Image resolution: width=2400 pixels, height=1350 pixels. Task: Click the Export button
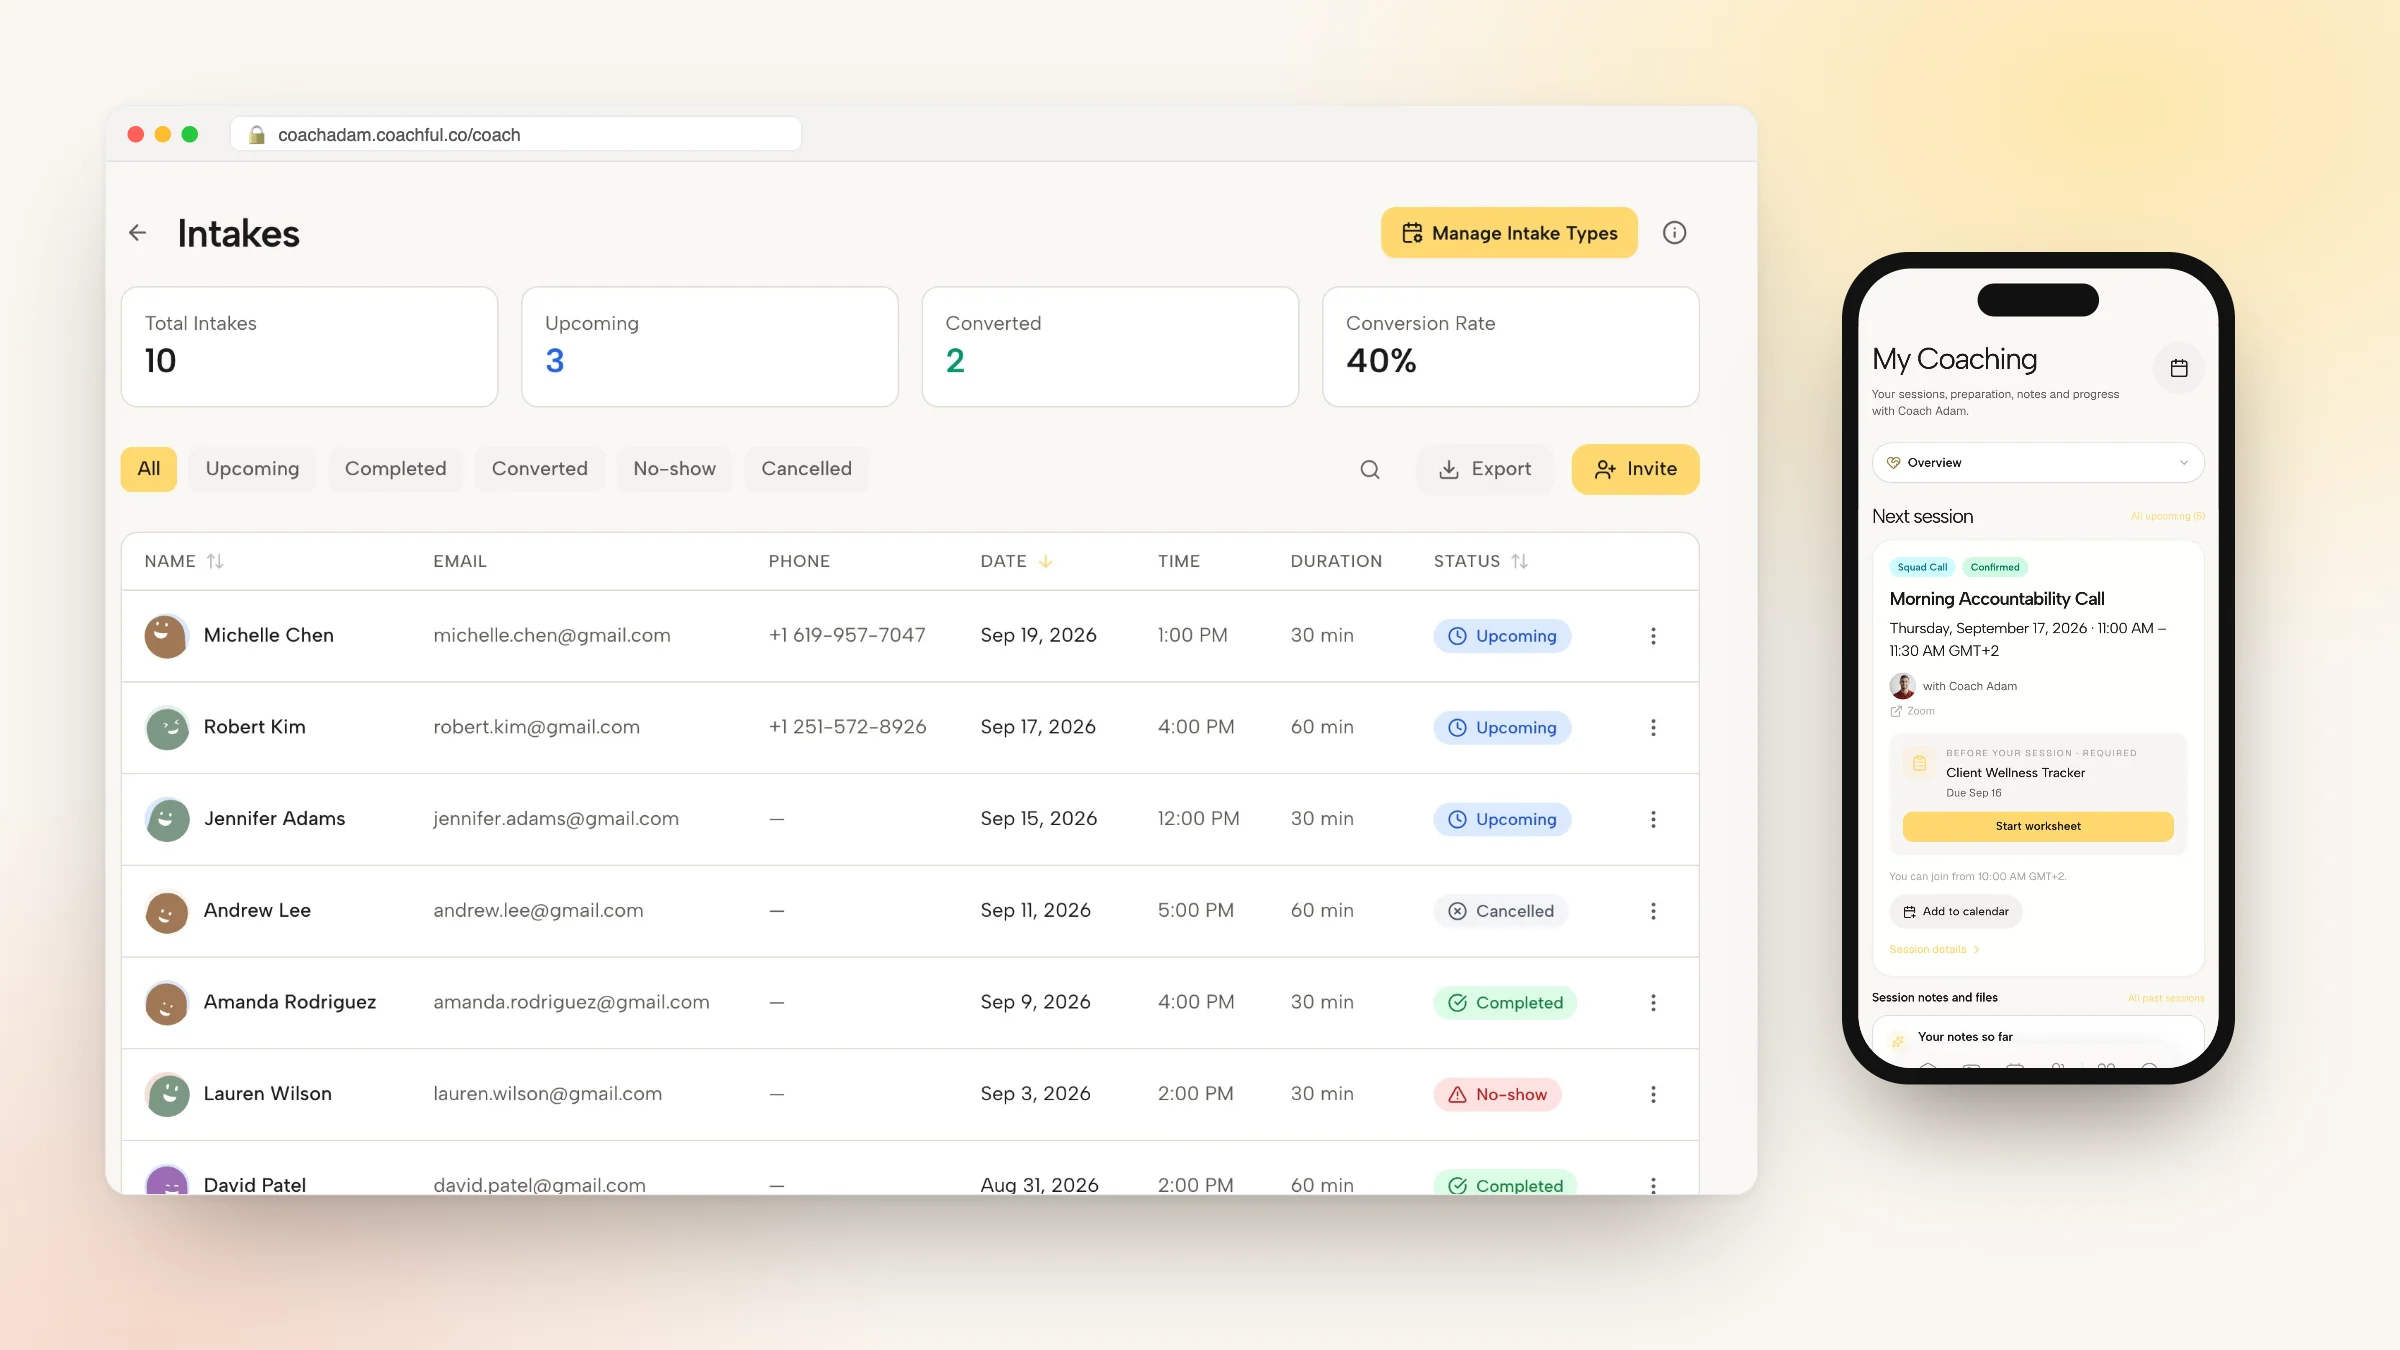tap(1485, 469)
